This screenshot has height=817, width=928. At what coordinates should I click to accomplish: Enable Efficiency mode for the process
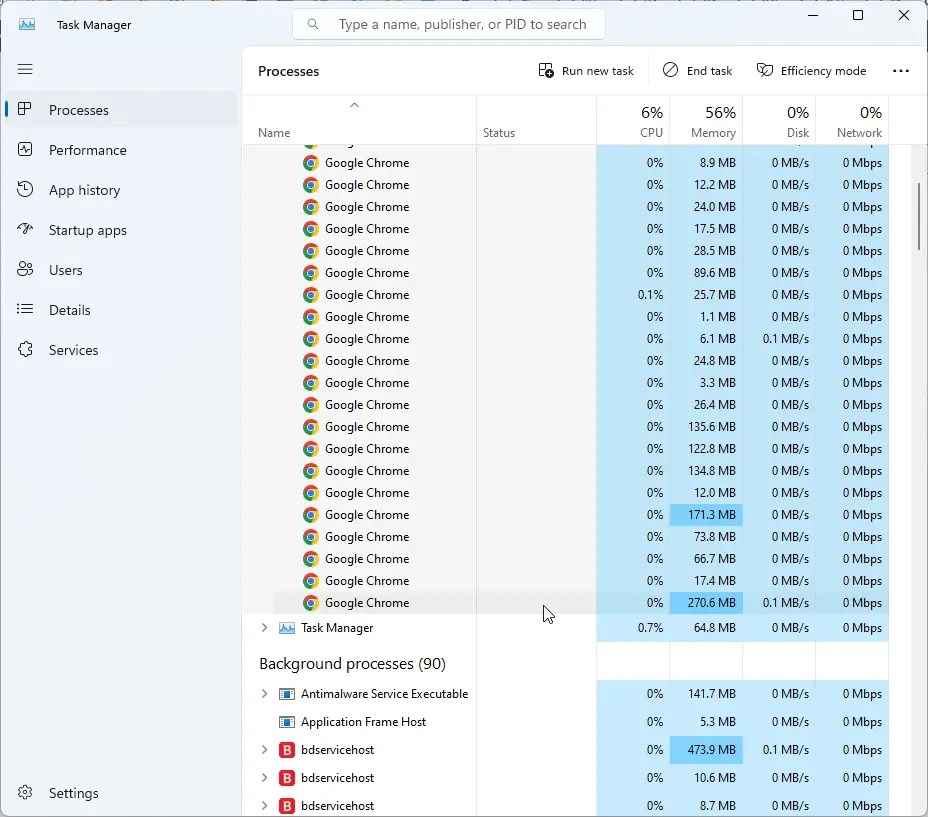tap(811, 71)
